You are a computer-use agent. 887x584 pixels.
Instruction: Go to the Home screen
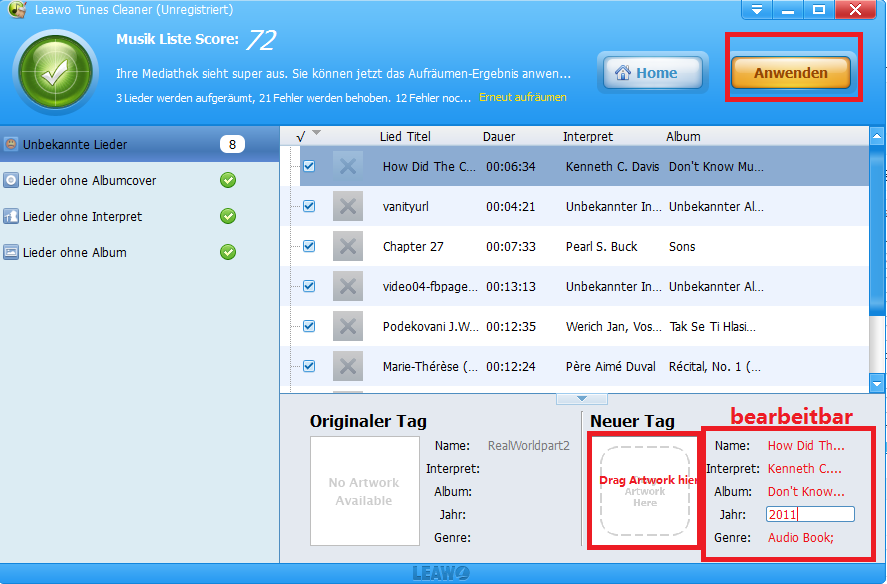(x=653, y=72)
